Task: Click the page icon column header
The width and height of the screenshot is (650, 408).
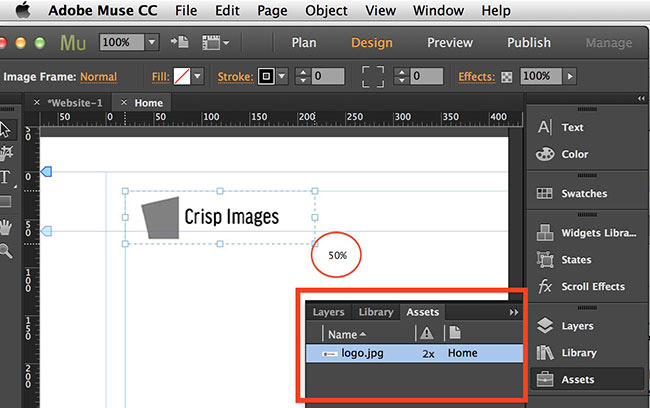Action: click(455, 333)
